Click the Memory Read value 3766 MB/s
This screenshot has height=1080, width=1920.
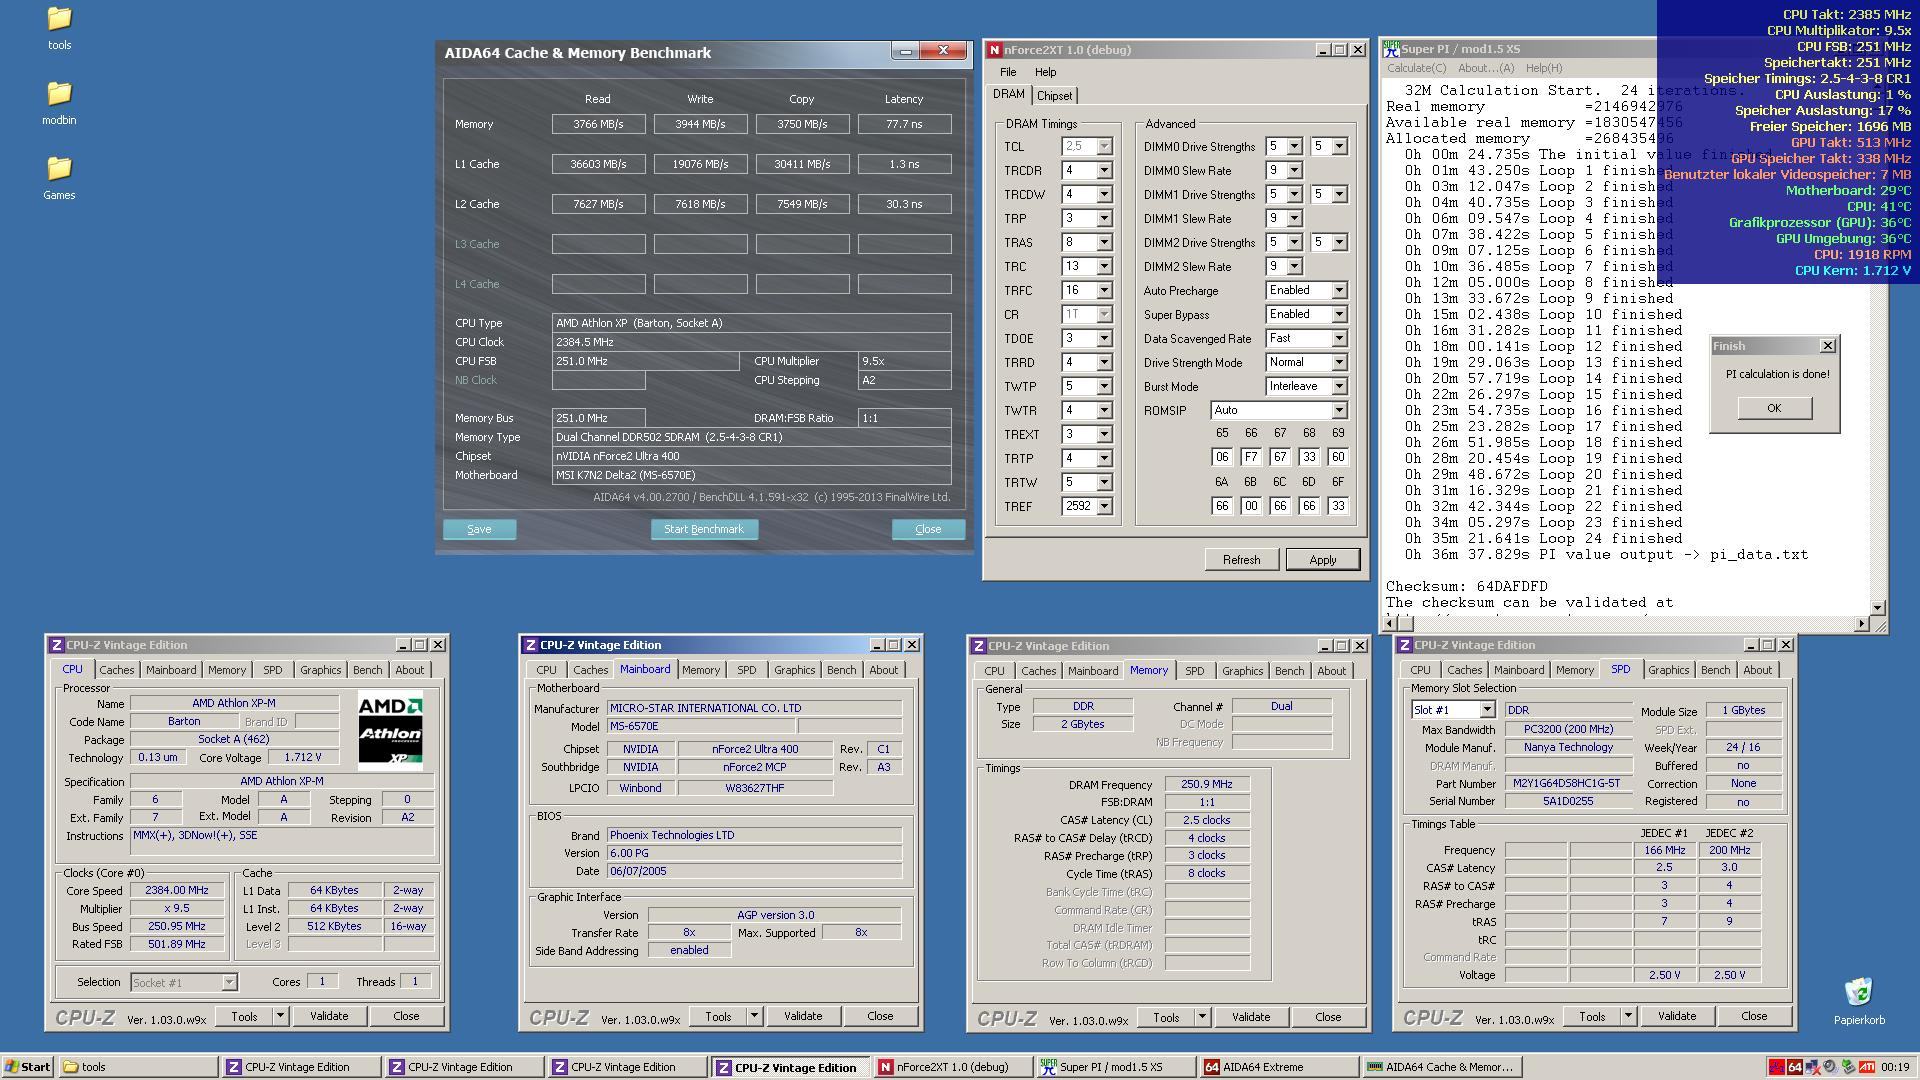coord(598,124)
